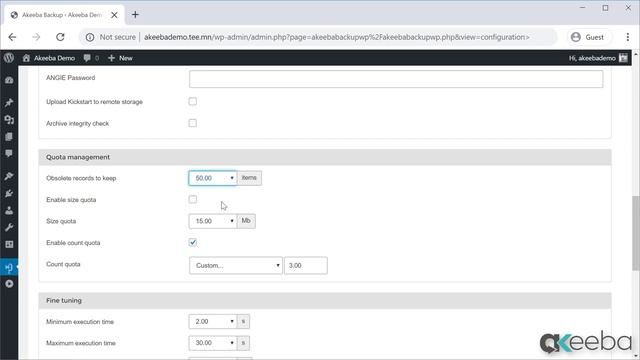Open Minimum execution time dropdown
640x360 pixels.
tap(213, 321)
